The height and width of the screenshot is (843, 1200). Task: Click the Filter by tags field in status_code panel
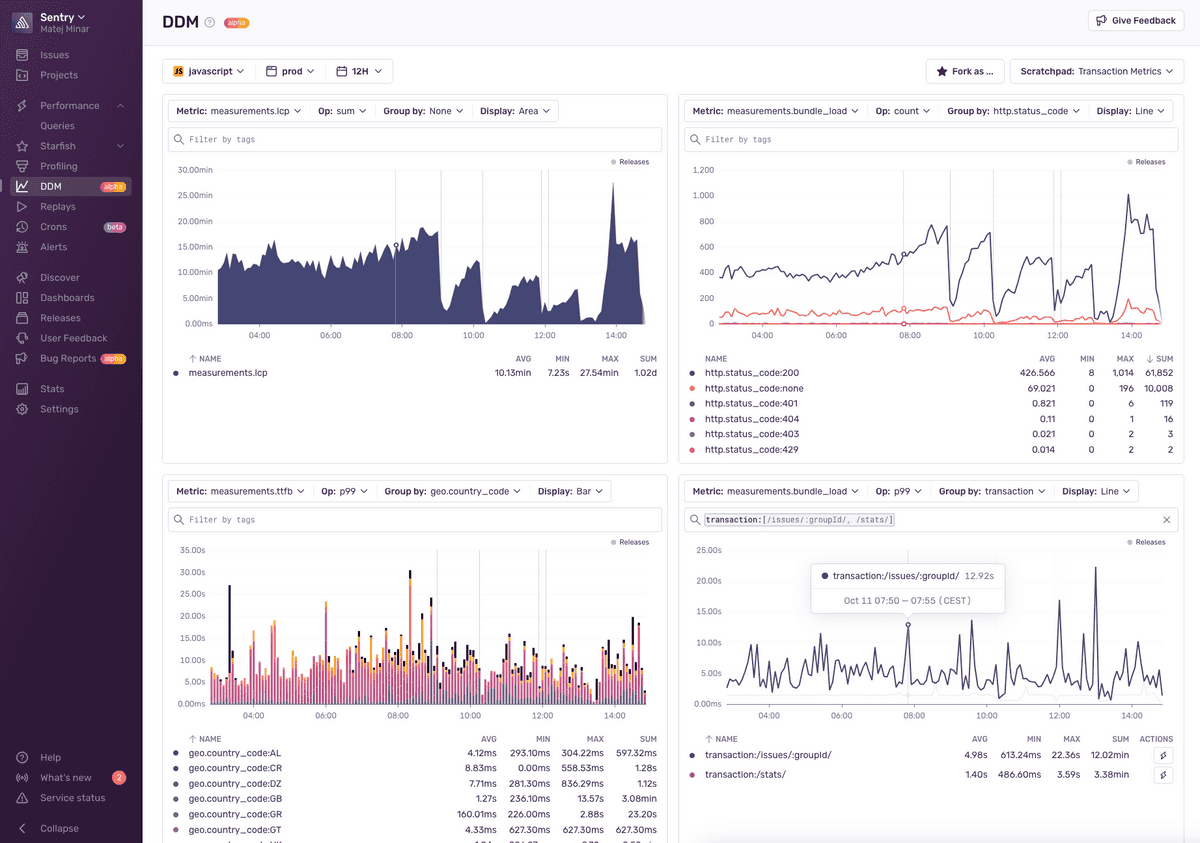931,140
